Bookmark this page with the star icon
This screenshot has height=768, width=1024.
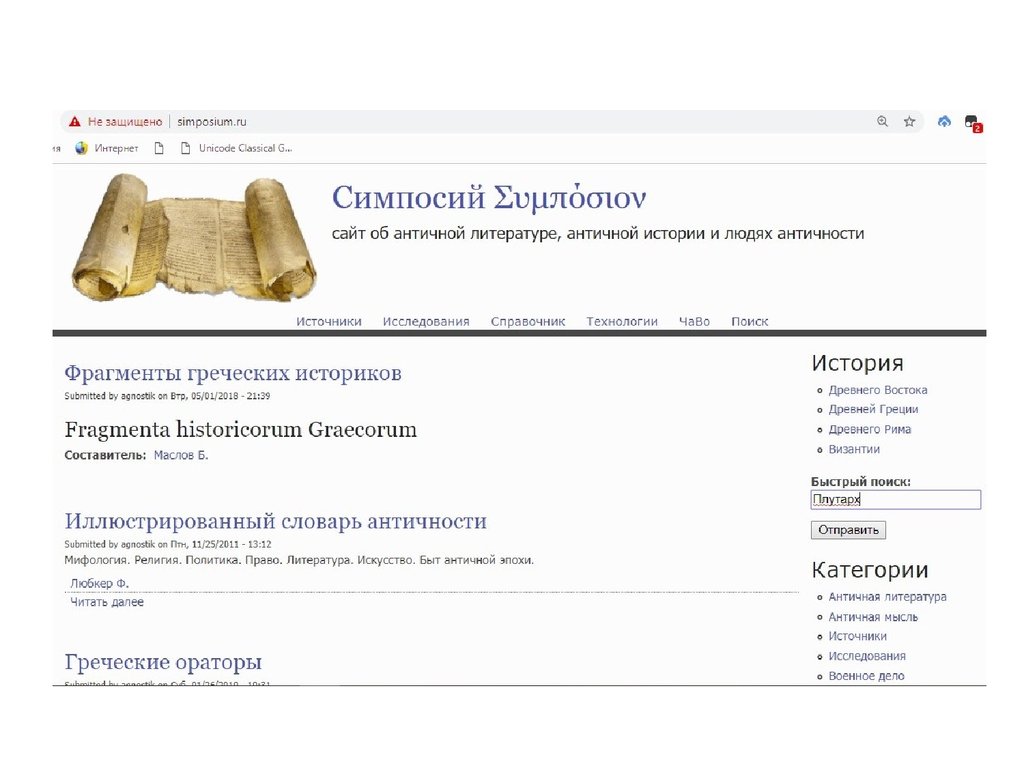(909, 122)
